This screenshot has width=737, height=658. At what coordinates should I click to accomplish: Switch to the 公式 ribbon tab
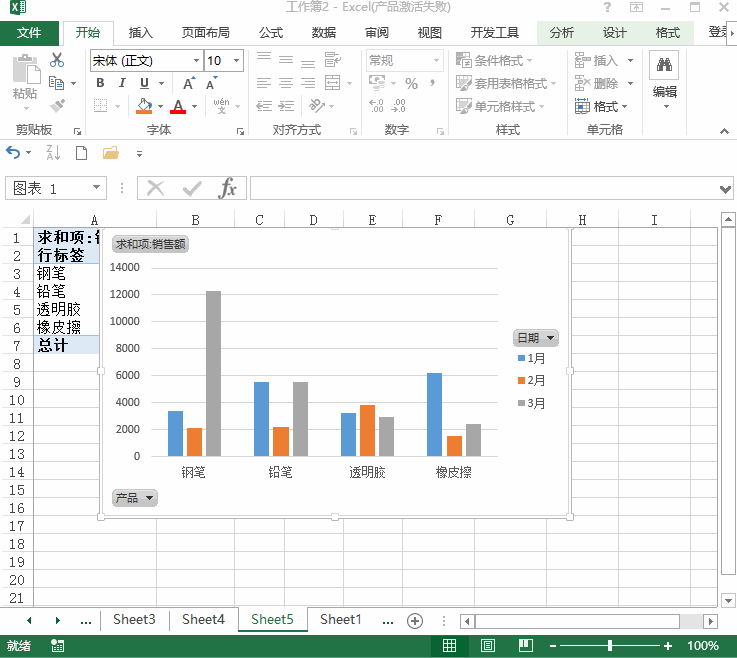point(271,33)
